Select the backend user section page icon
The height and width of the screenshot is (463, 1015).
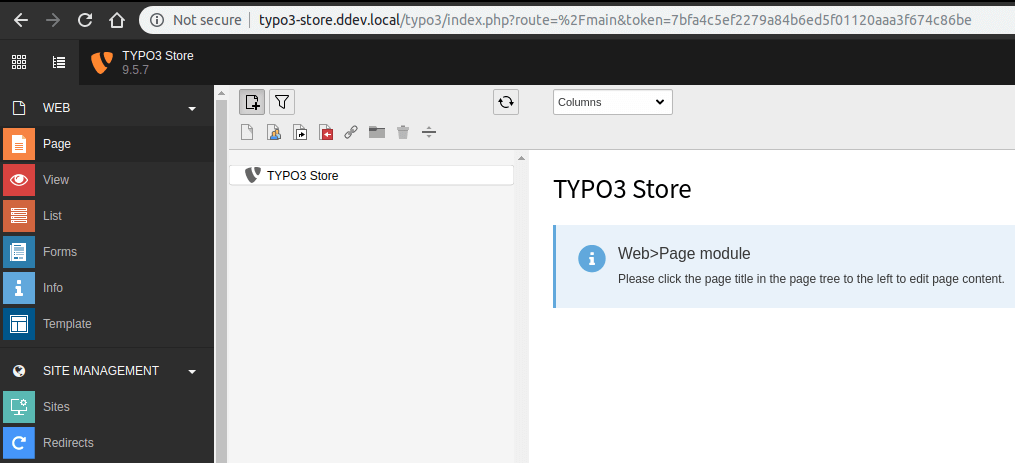pyautogui.click(x=273, y=132)
